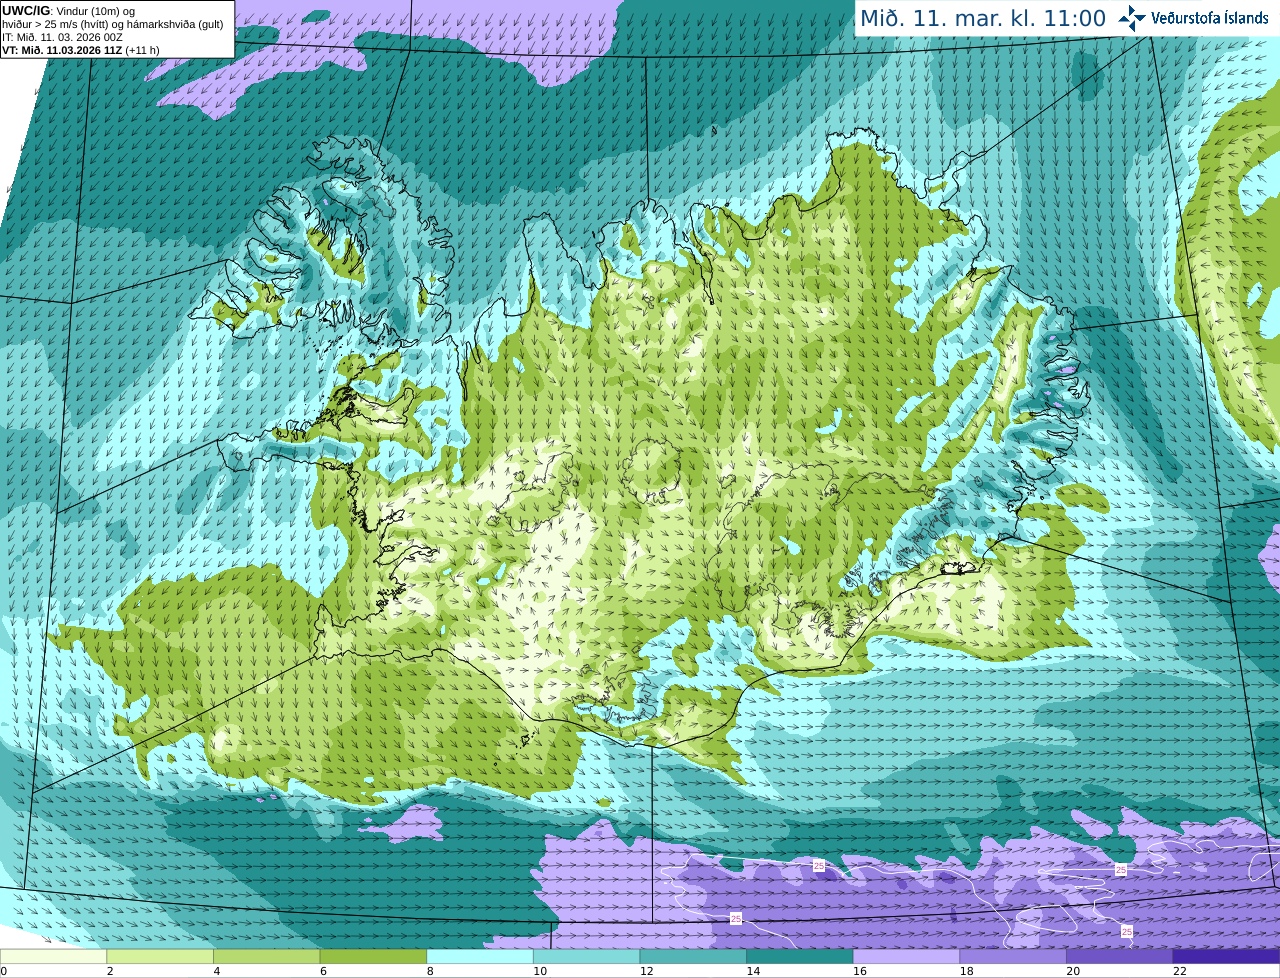Select the 'IT: Mið. 11. 03. 2026 00Z' line
Viewport: 1280px width, 978px height.
62,37
